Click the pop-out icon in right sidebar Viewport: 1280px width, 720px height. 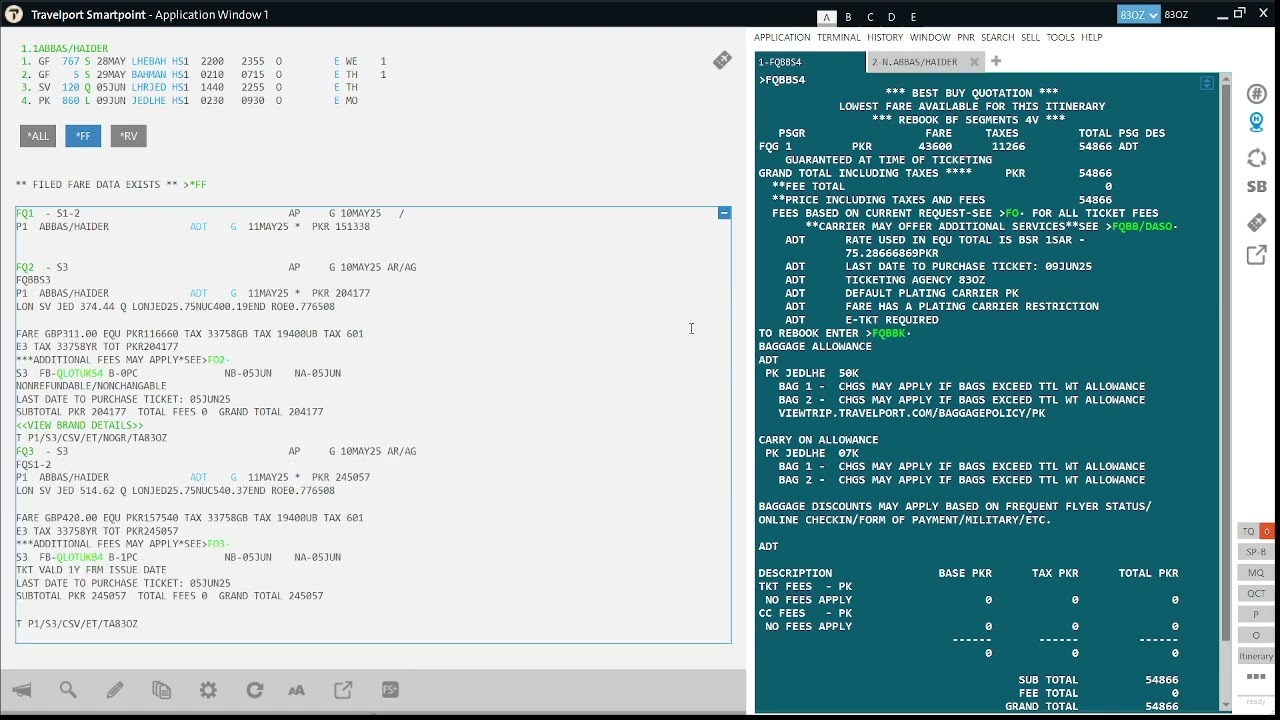point(1257,256)
